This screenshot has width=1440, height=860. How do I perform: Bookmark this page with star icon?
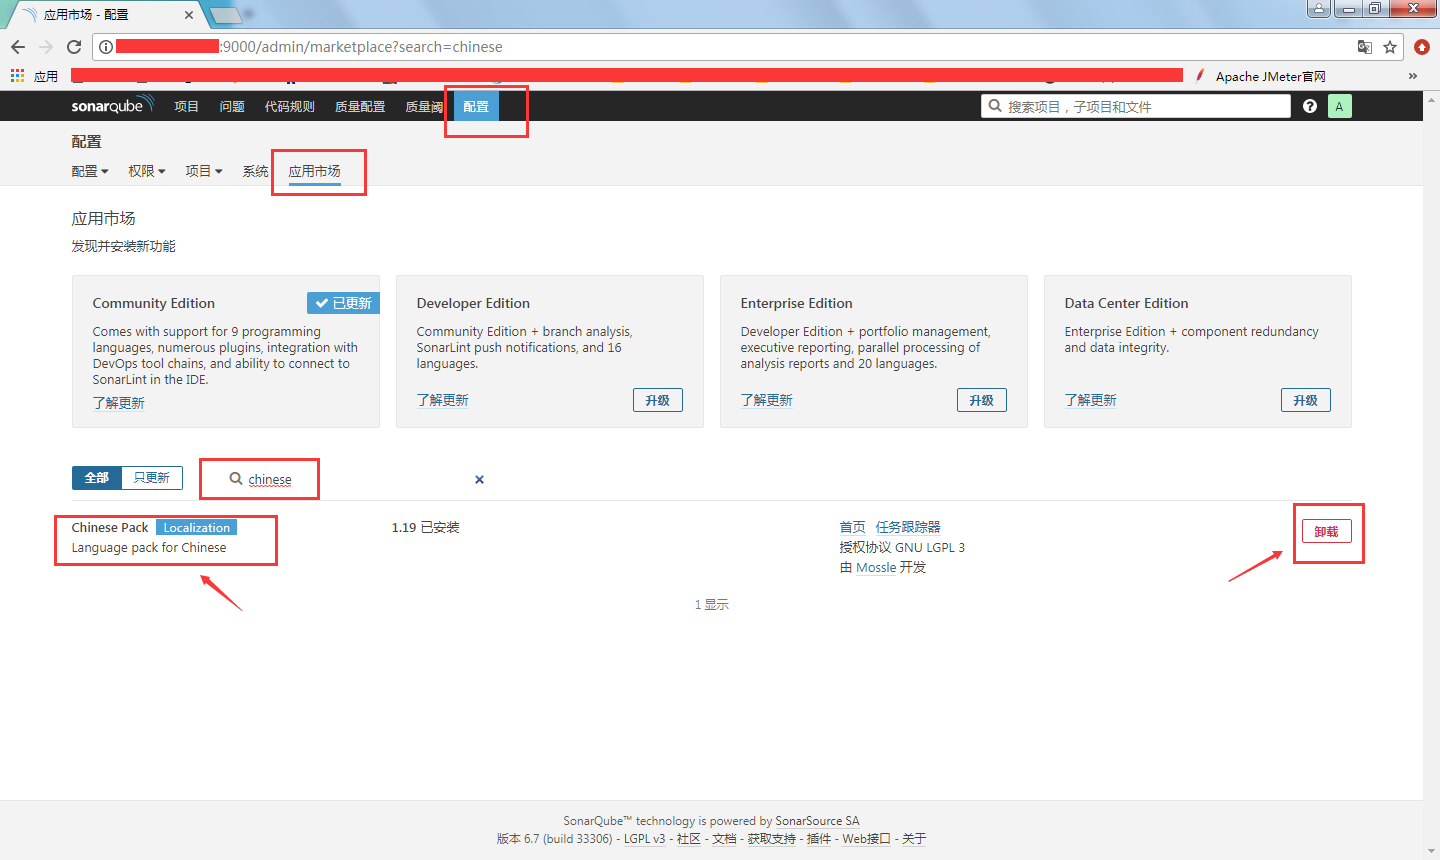pyautogui.click(x=1390, y=47)
